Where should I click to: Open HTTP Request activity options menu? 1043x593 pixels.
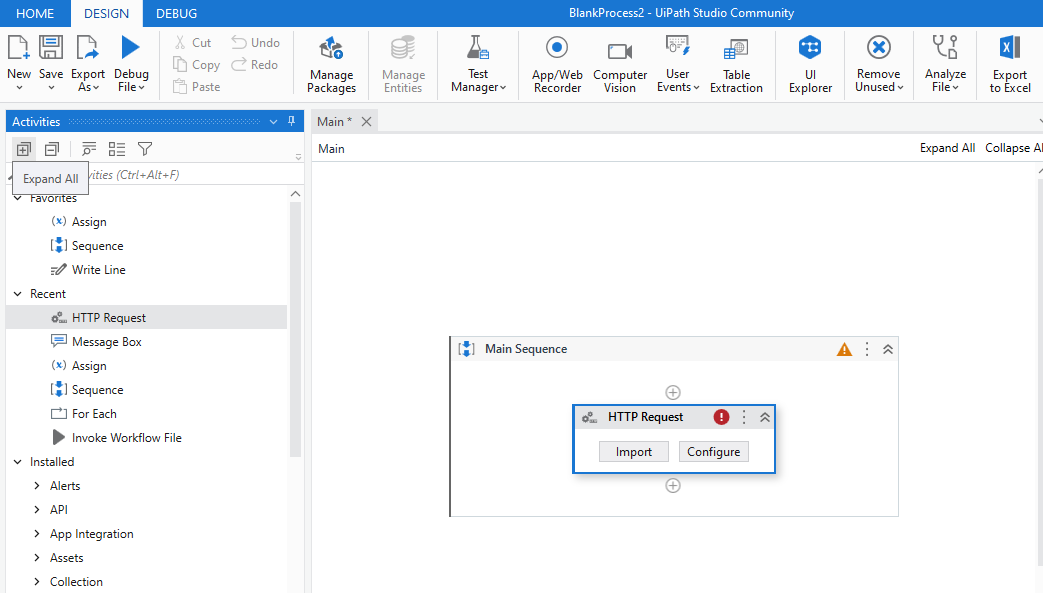pos(744,417)
